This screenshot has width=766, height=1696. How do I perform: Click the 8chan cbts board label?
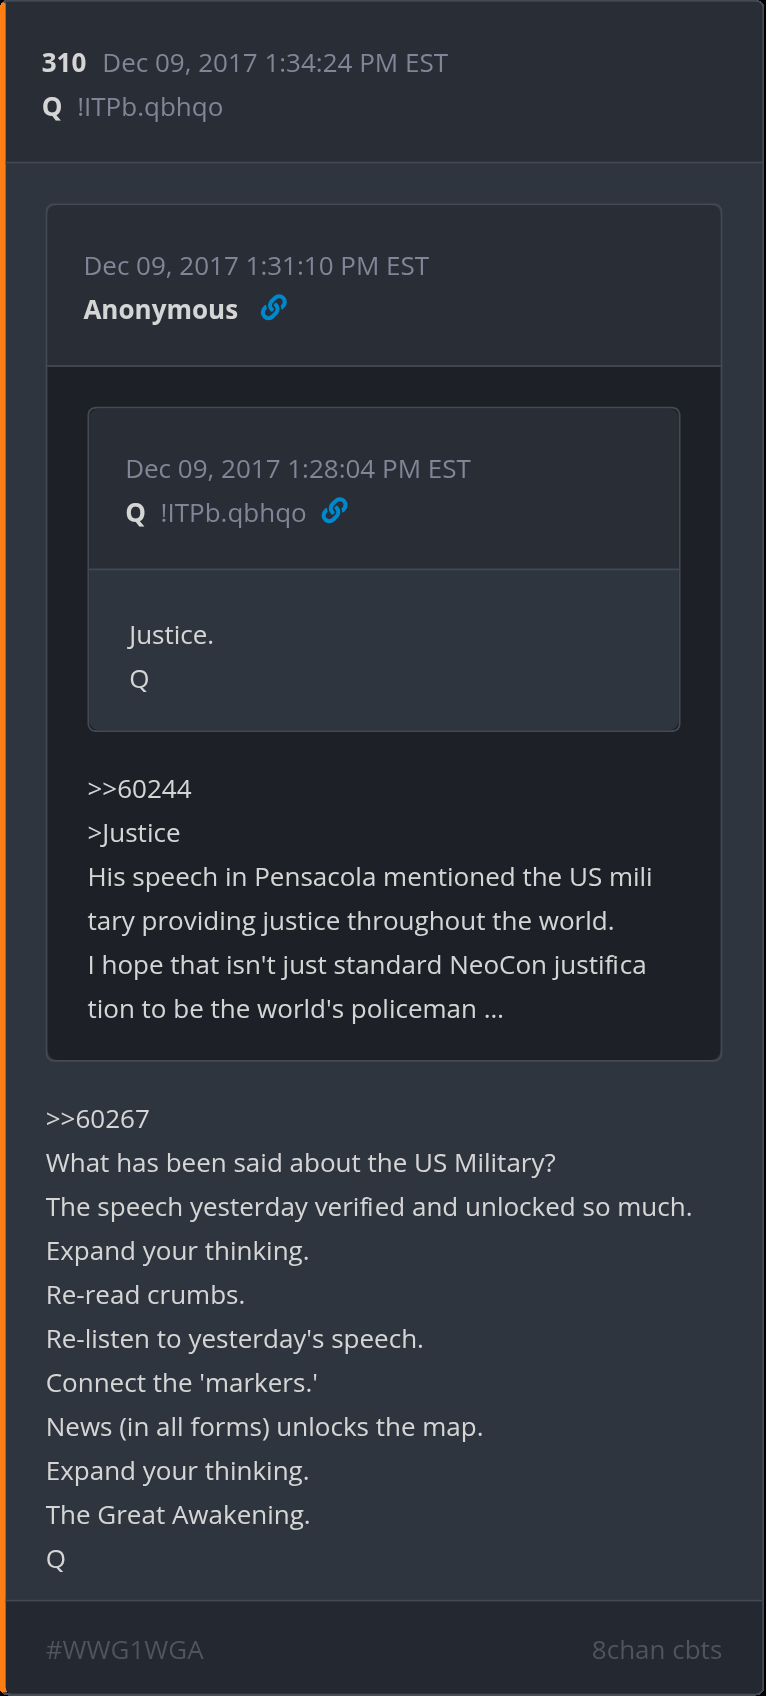(x=656, y=1650)
